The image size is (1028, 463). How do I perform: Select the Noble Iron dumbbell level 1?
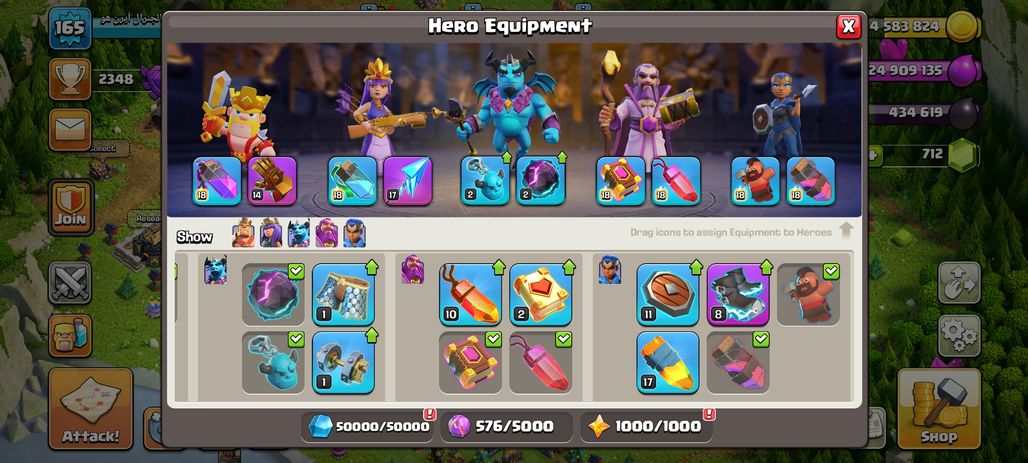(x=344, y=362)
